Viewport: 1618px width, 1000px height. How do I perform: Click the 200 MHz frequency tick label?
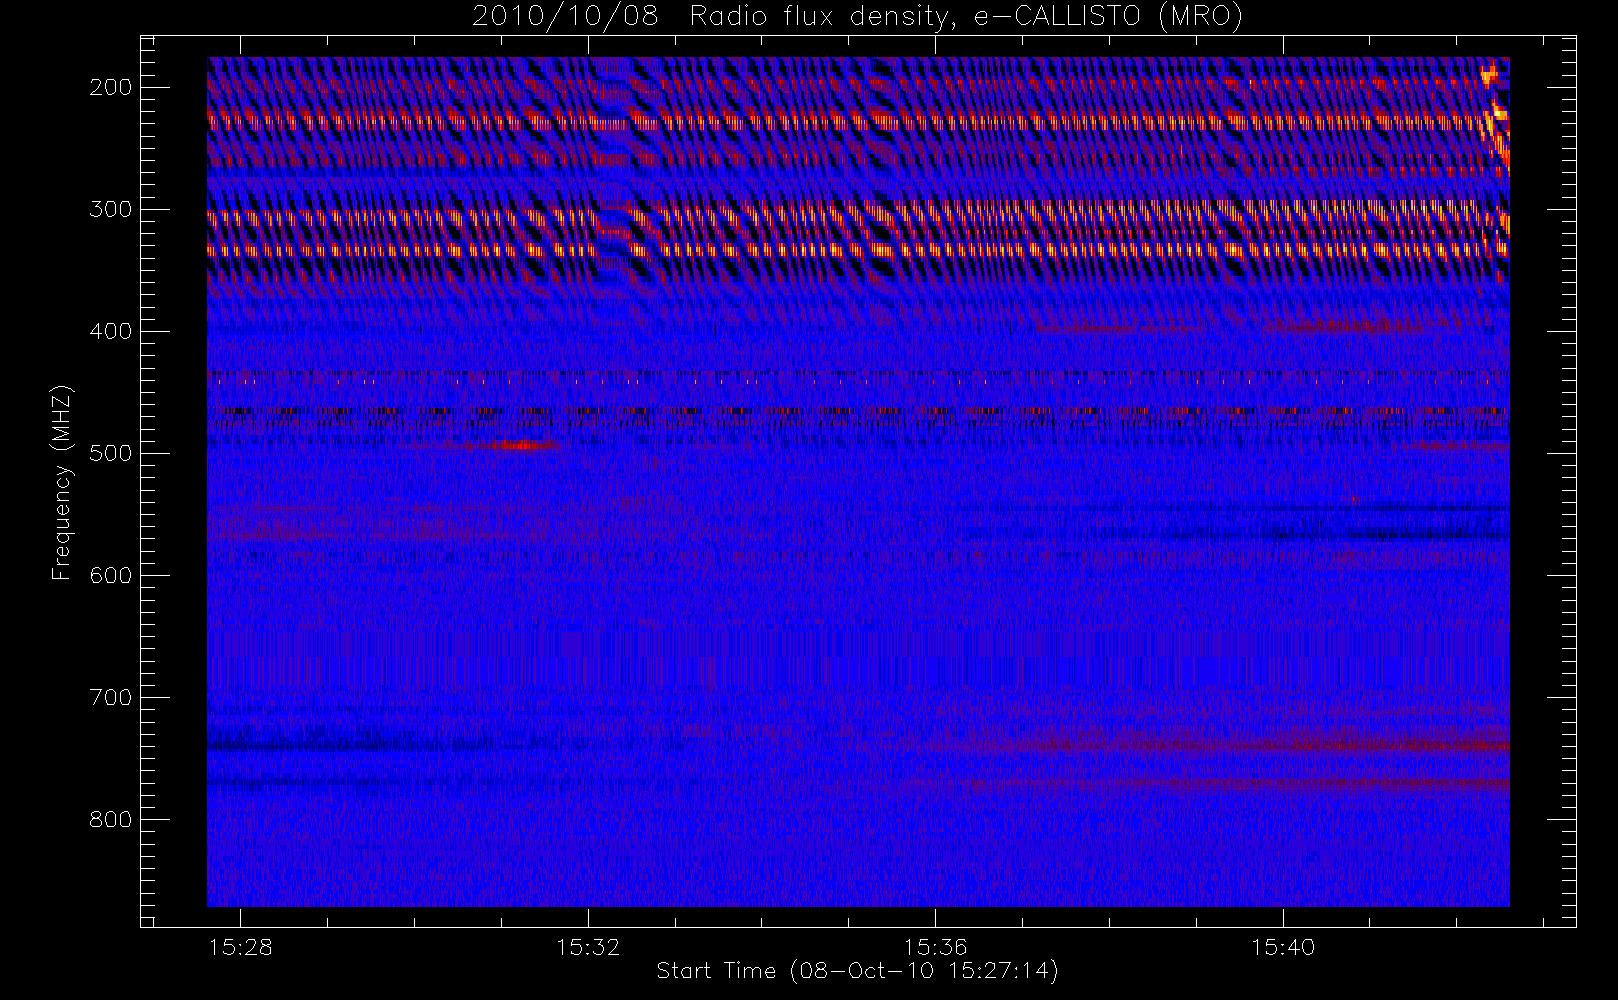[x=110, y=87]
